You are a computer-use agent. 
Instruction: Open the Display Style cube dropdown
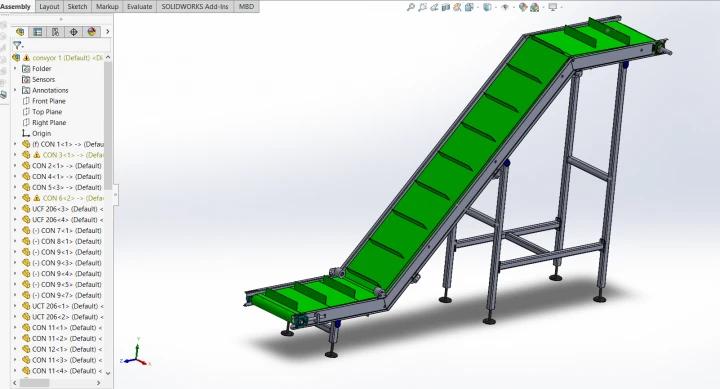coord(488,7)
